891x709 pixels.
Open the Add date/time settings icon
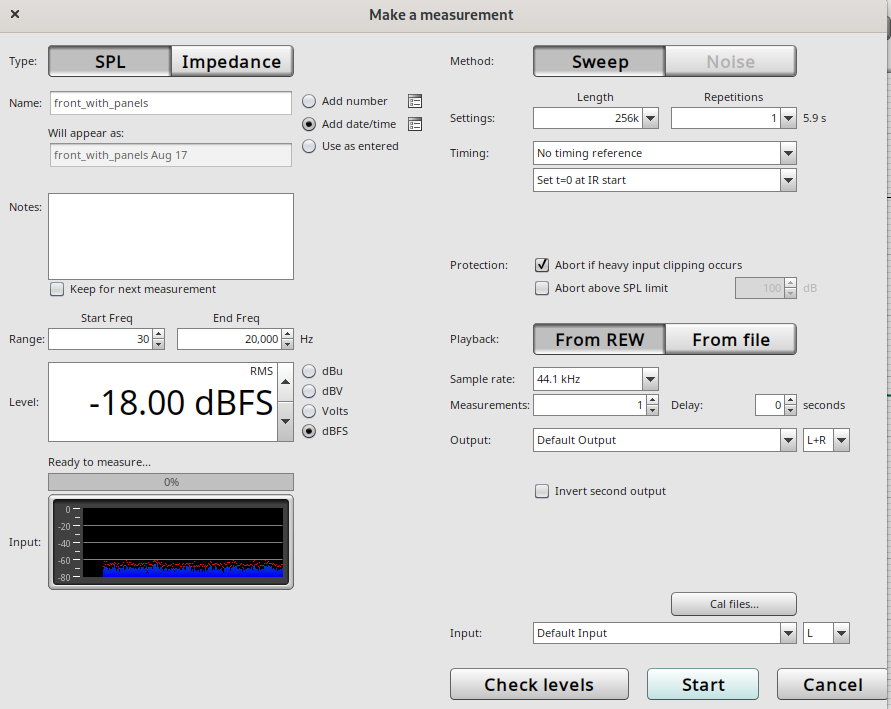[415, 124]
